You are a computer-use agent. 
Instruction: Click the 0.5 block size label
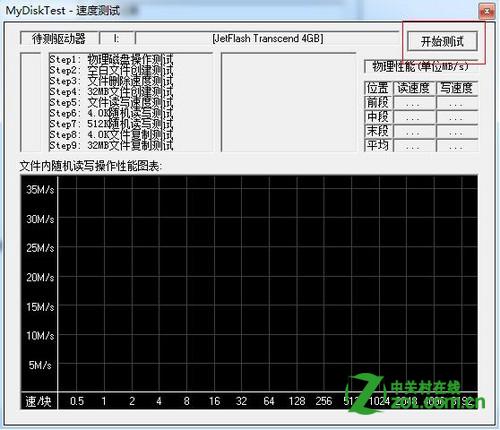[77, 401]
